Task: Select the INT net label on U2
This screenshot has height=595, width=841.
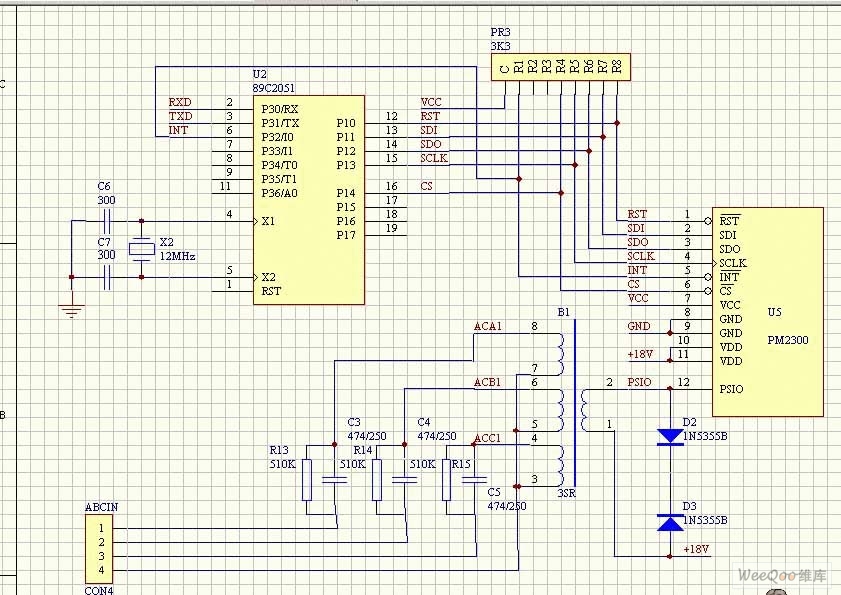Action: click(x=178, y=130)
